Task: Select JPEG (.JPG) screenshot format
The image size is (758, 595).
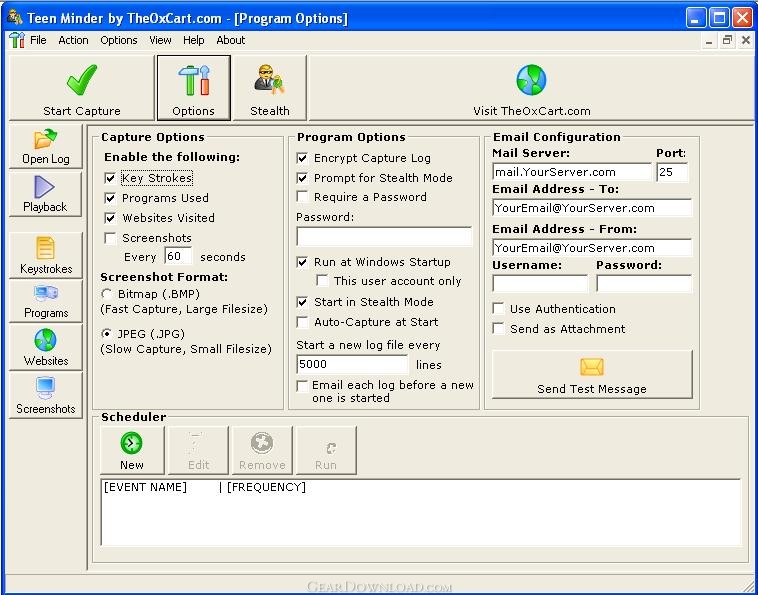Action: point(106,334)
